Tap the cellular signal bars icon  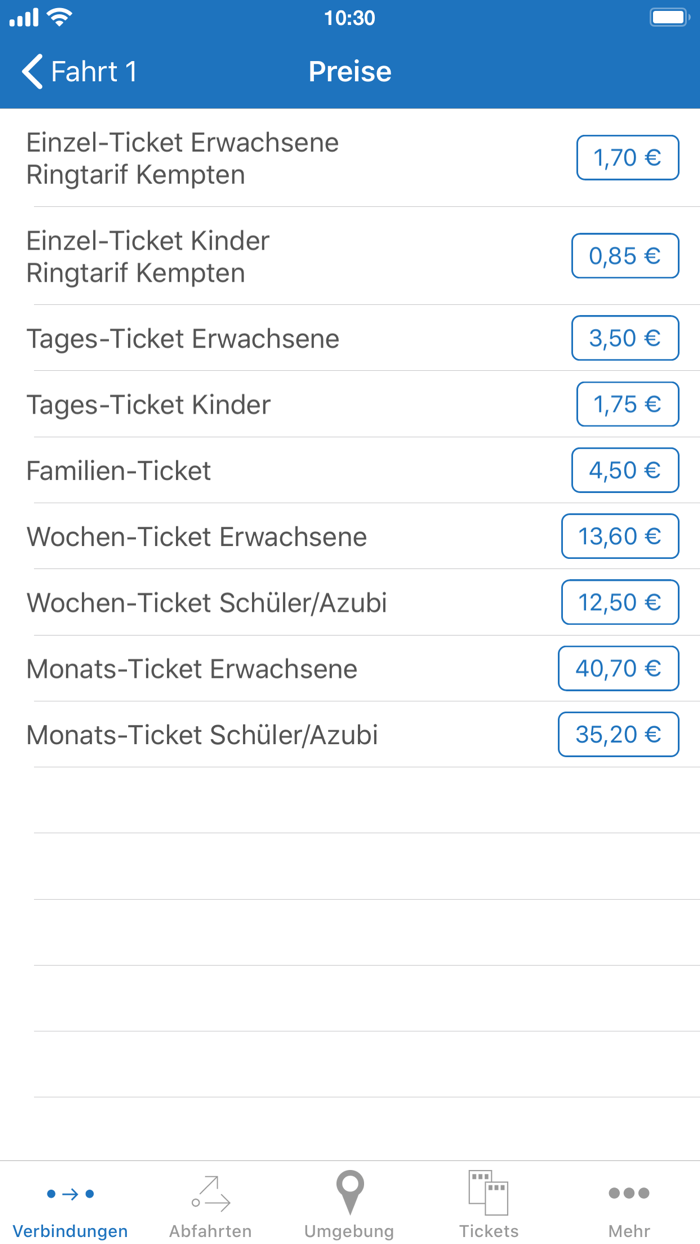tap(26, 17)
